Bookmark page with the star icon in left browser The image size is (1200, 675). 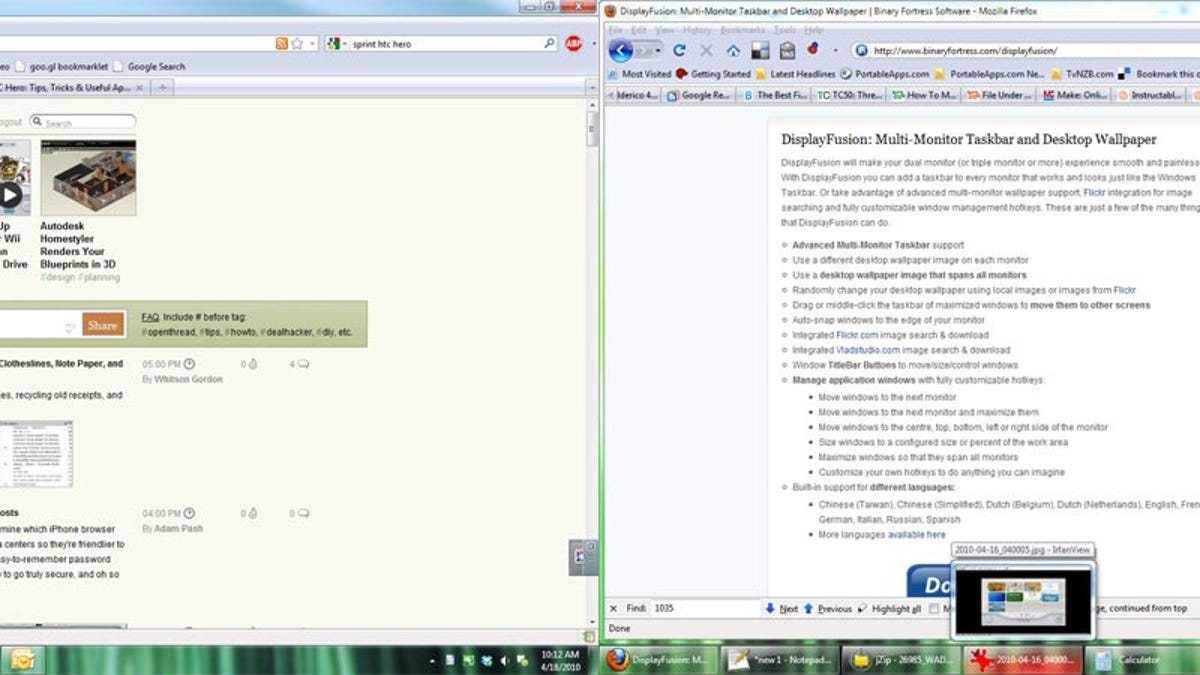click(x=297, y=44)
